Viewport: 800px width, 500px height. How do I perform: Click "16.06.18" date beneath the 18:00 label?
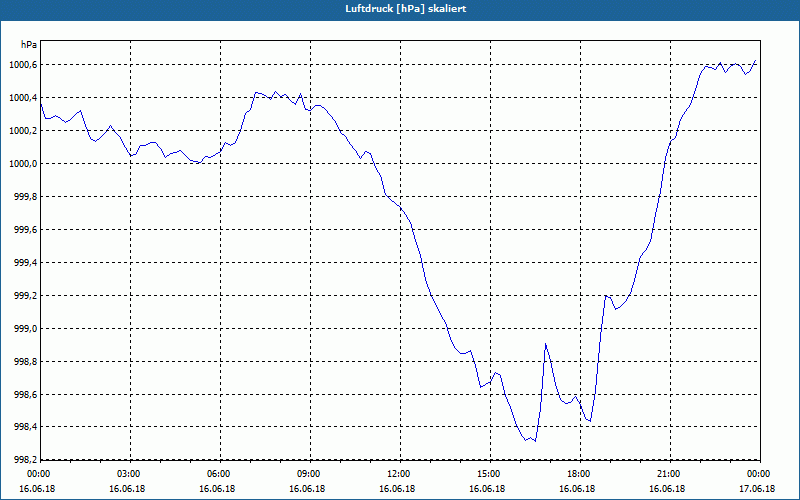(x=577, y=489)
